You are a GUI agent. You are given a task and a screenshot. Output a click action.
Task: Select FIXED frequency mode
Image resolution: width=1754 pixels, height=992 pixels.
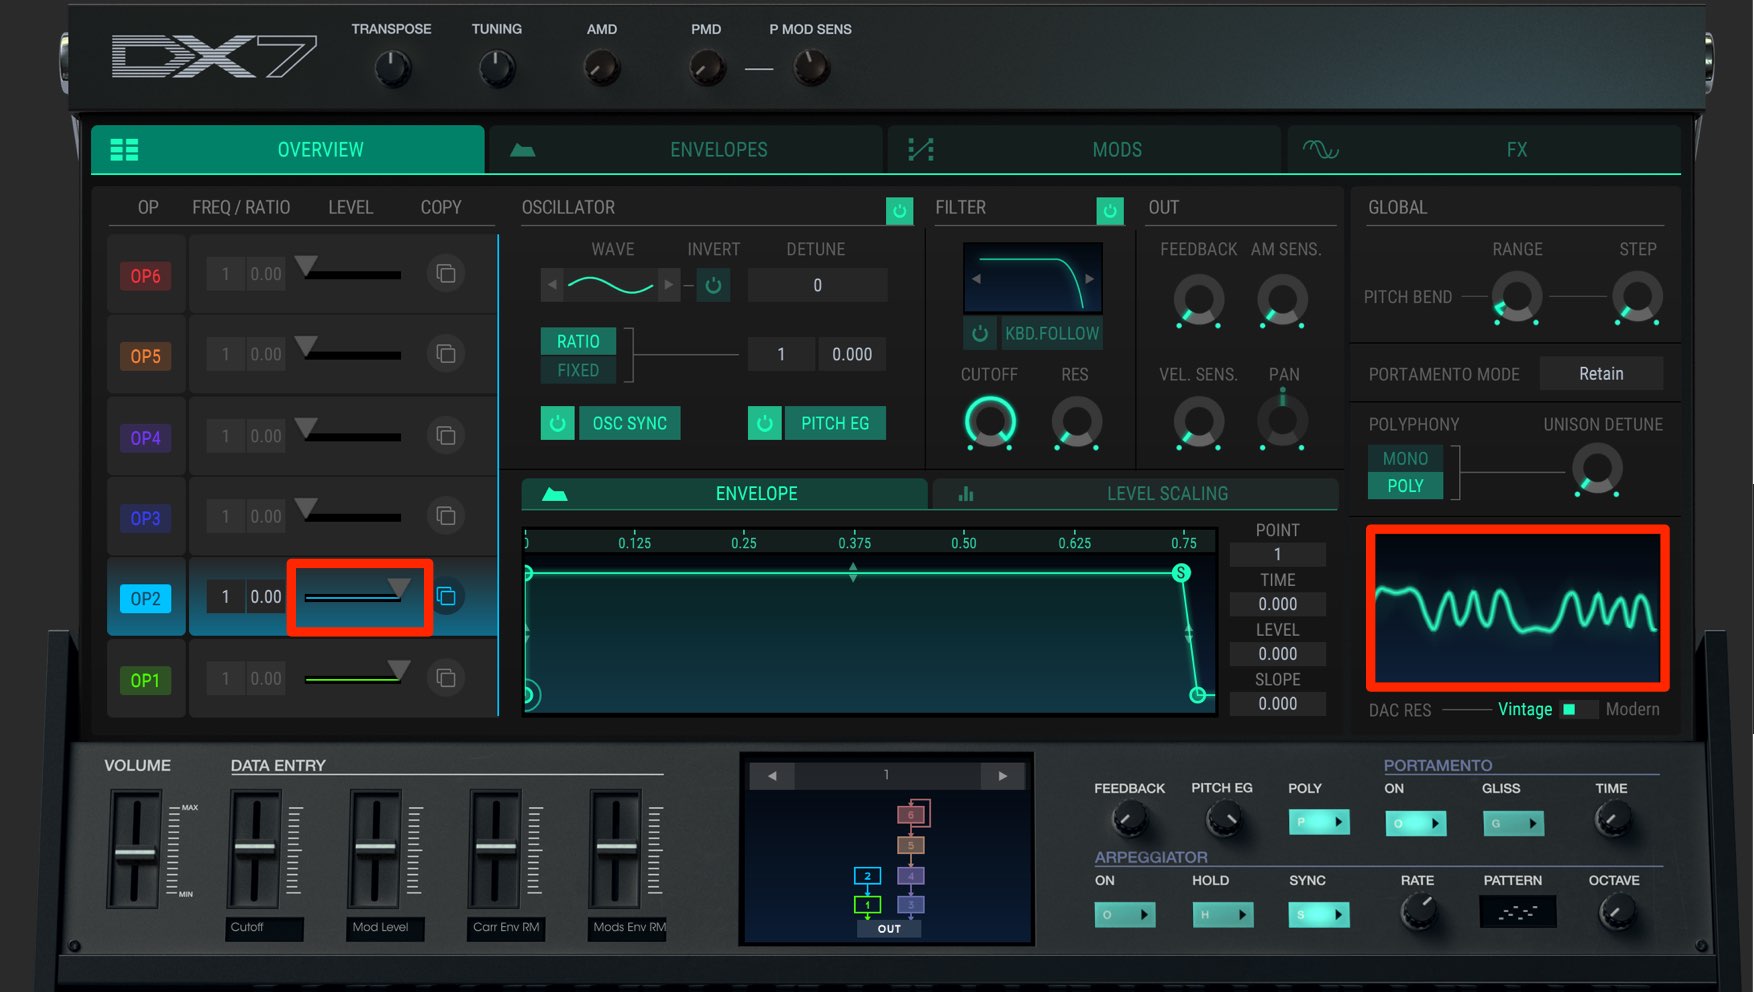click(x=578, y=370)
